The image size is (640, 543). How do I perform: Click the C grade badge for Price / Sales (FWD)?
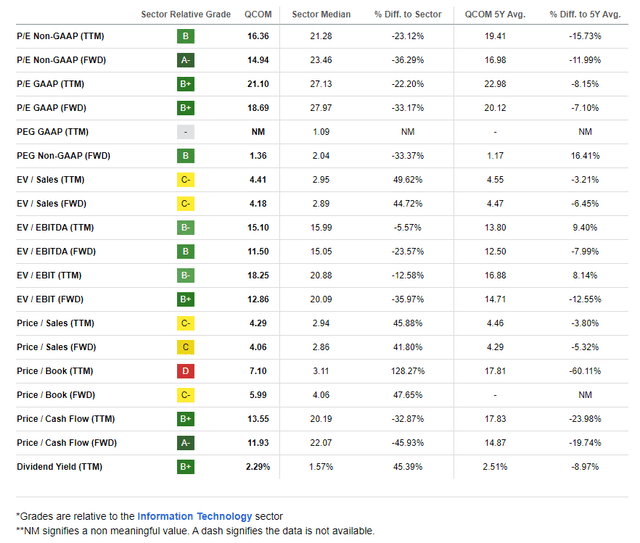(186, 347)
